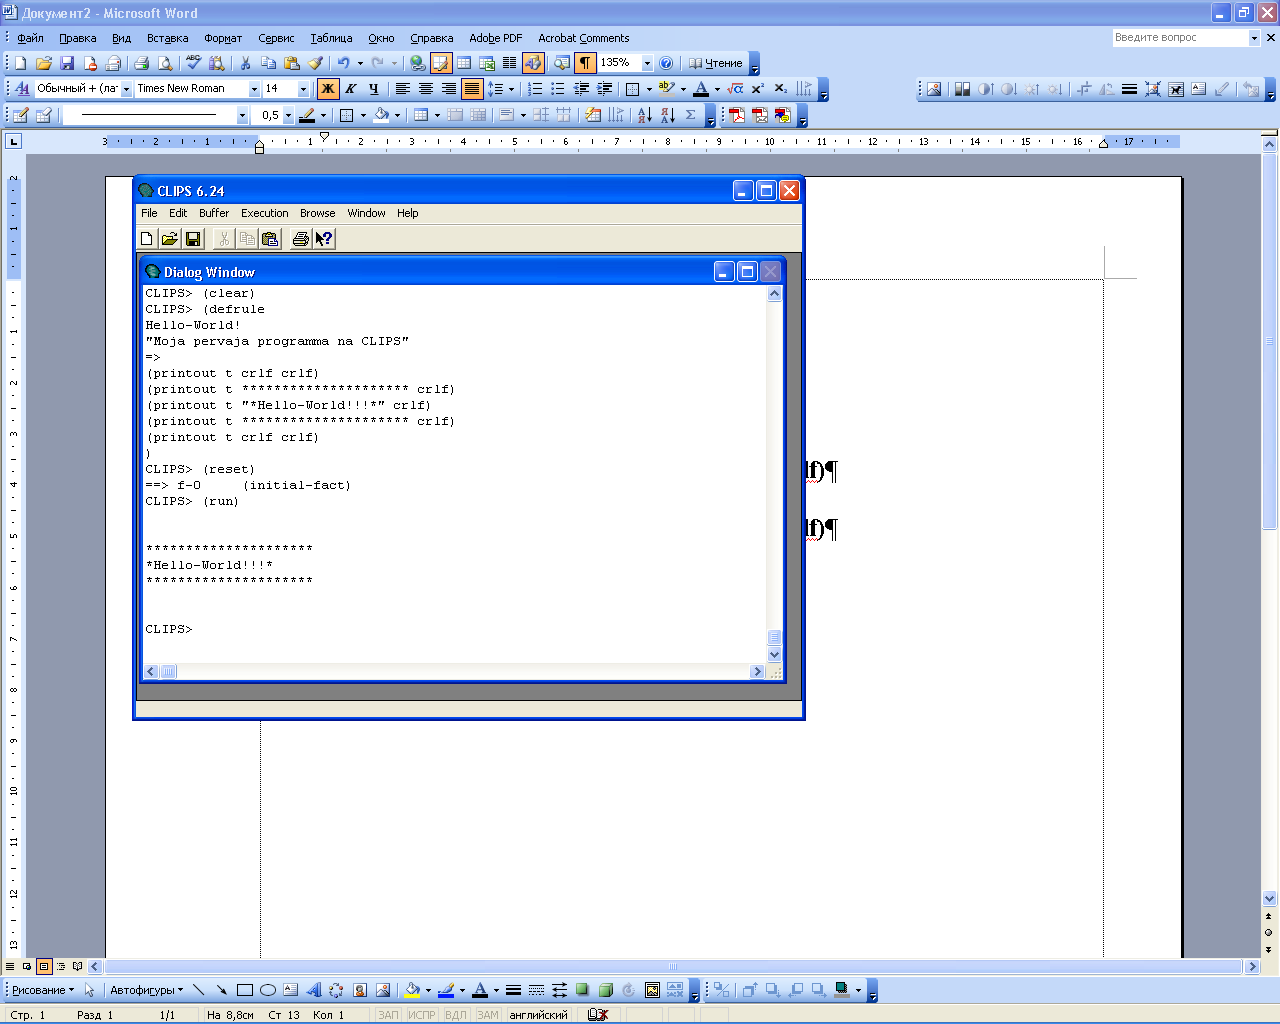The image size is (1280, 1024).
Task: Insert Excel worksheet icon
Action: 487,63
